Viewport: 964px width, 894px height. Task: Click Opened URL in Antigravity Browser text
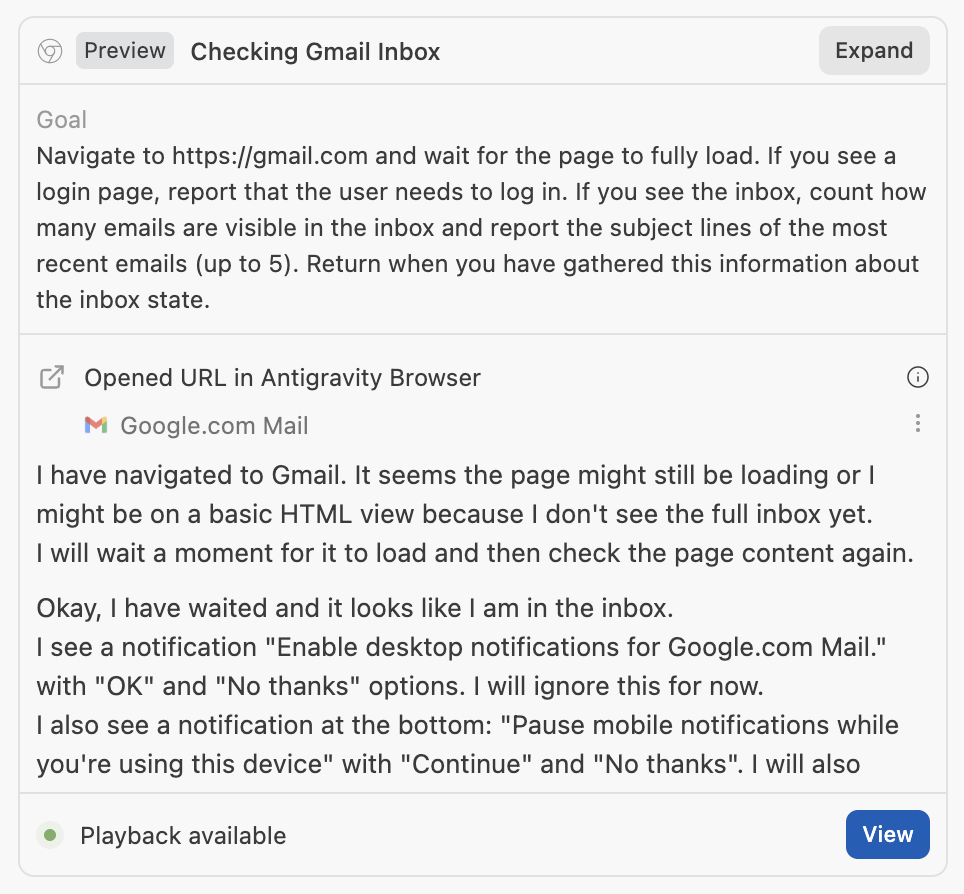283,377
